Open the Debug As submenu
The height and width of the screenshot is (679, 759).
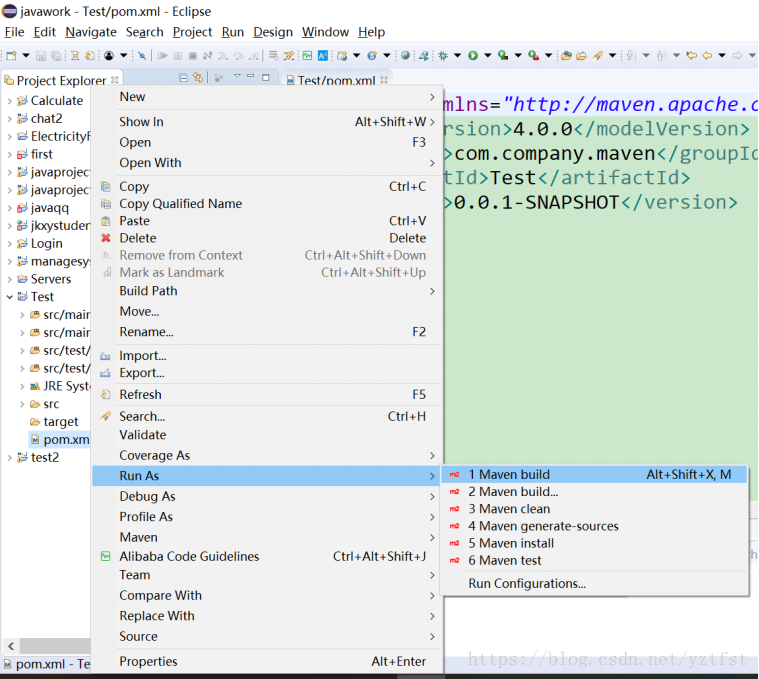(x=267, y=497)
